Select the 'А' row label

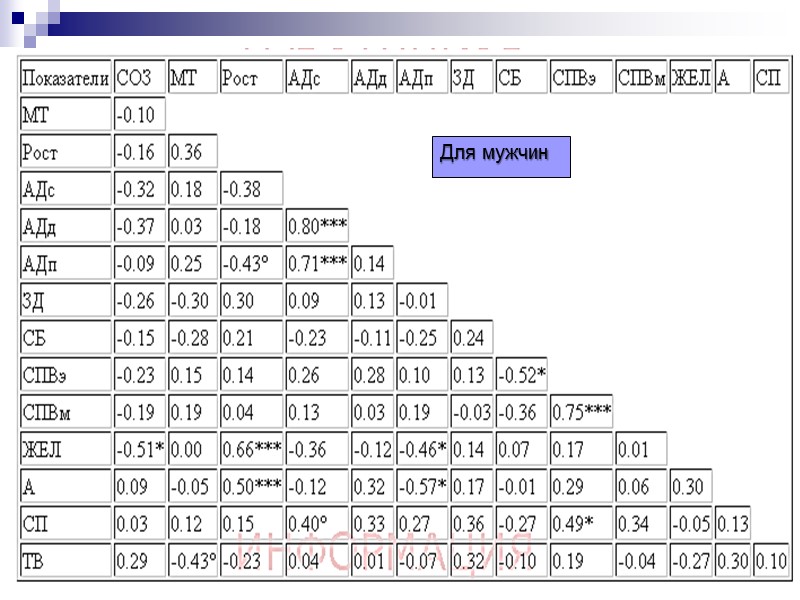65,487
